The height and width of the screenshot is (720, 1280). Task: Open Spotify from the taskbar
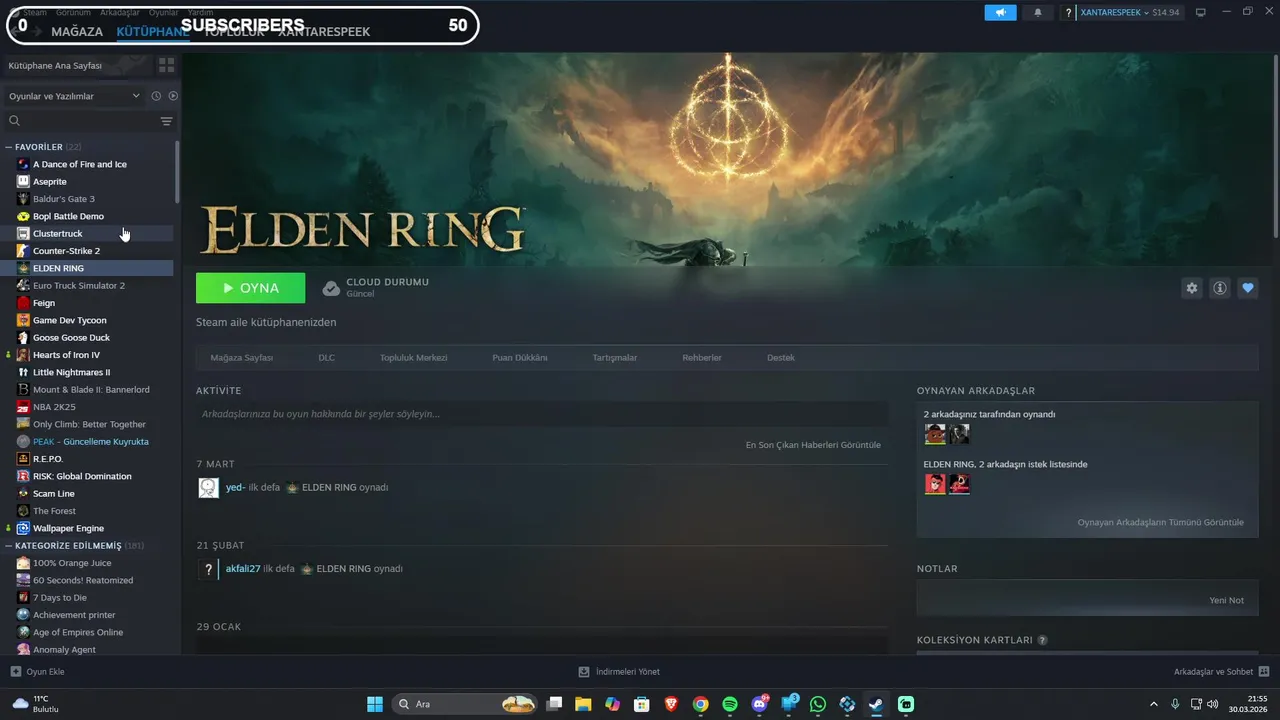(x=730, y=704)
